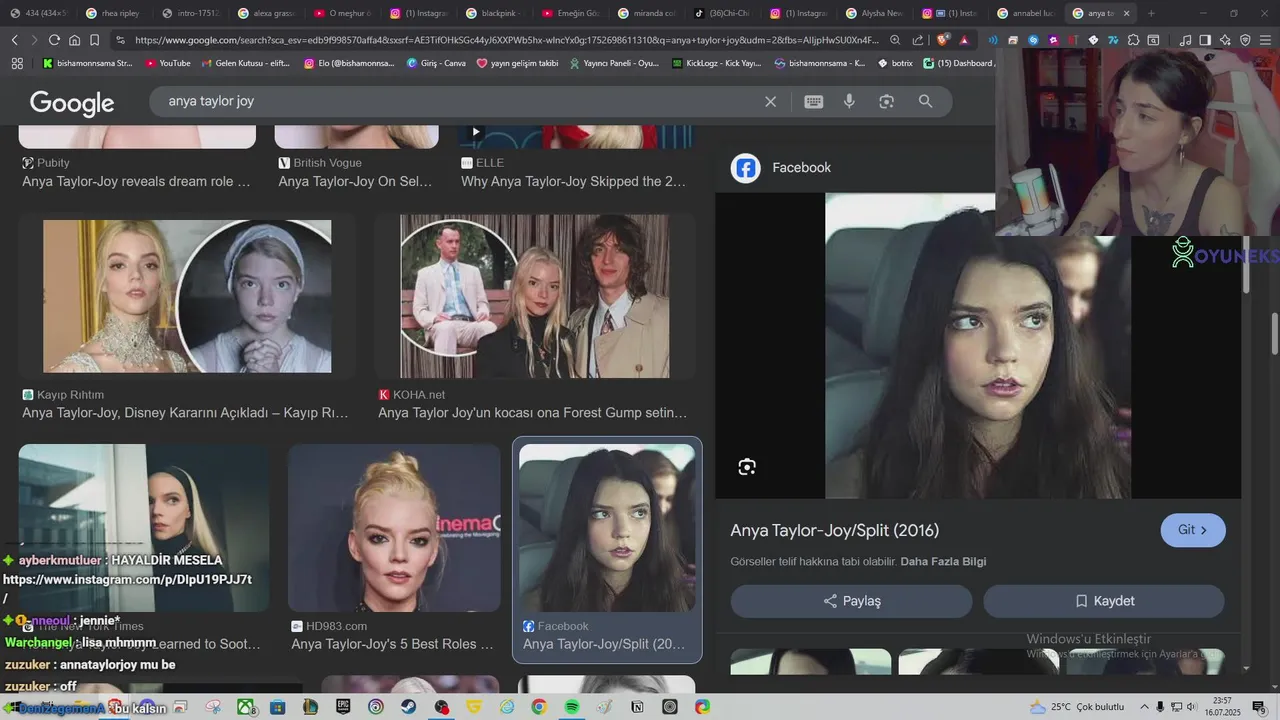1280x720 pixels.
Task: Open the YouTube bookmark
Action: coord(168,63)
